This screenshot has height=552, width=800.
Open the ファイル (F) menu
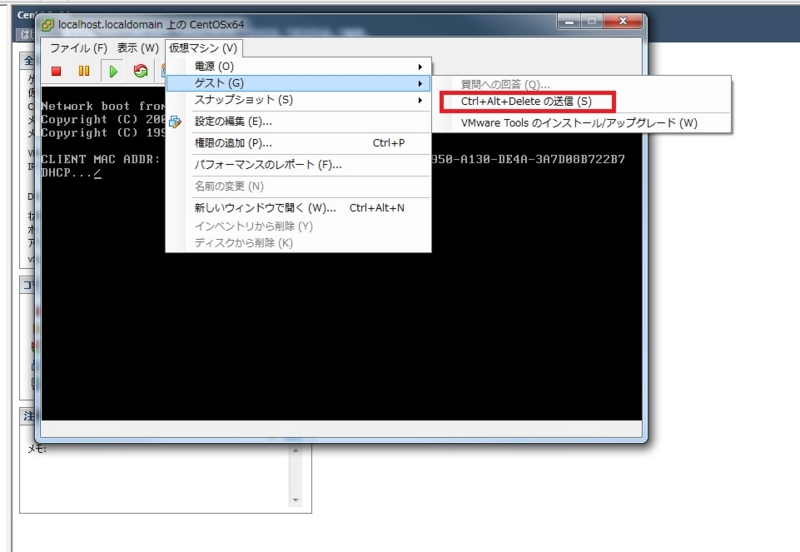[78, 48]
